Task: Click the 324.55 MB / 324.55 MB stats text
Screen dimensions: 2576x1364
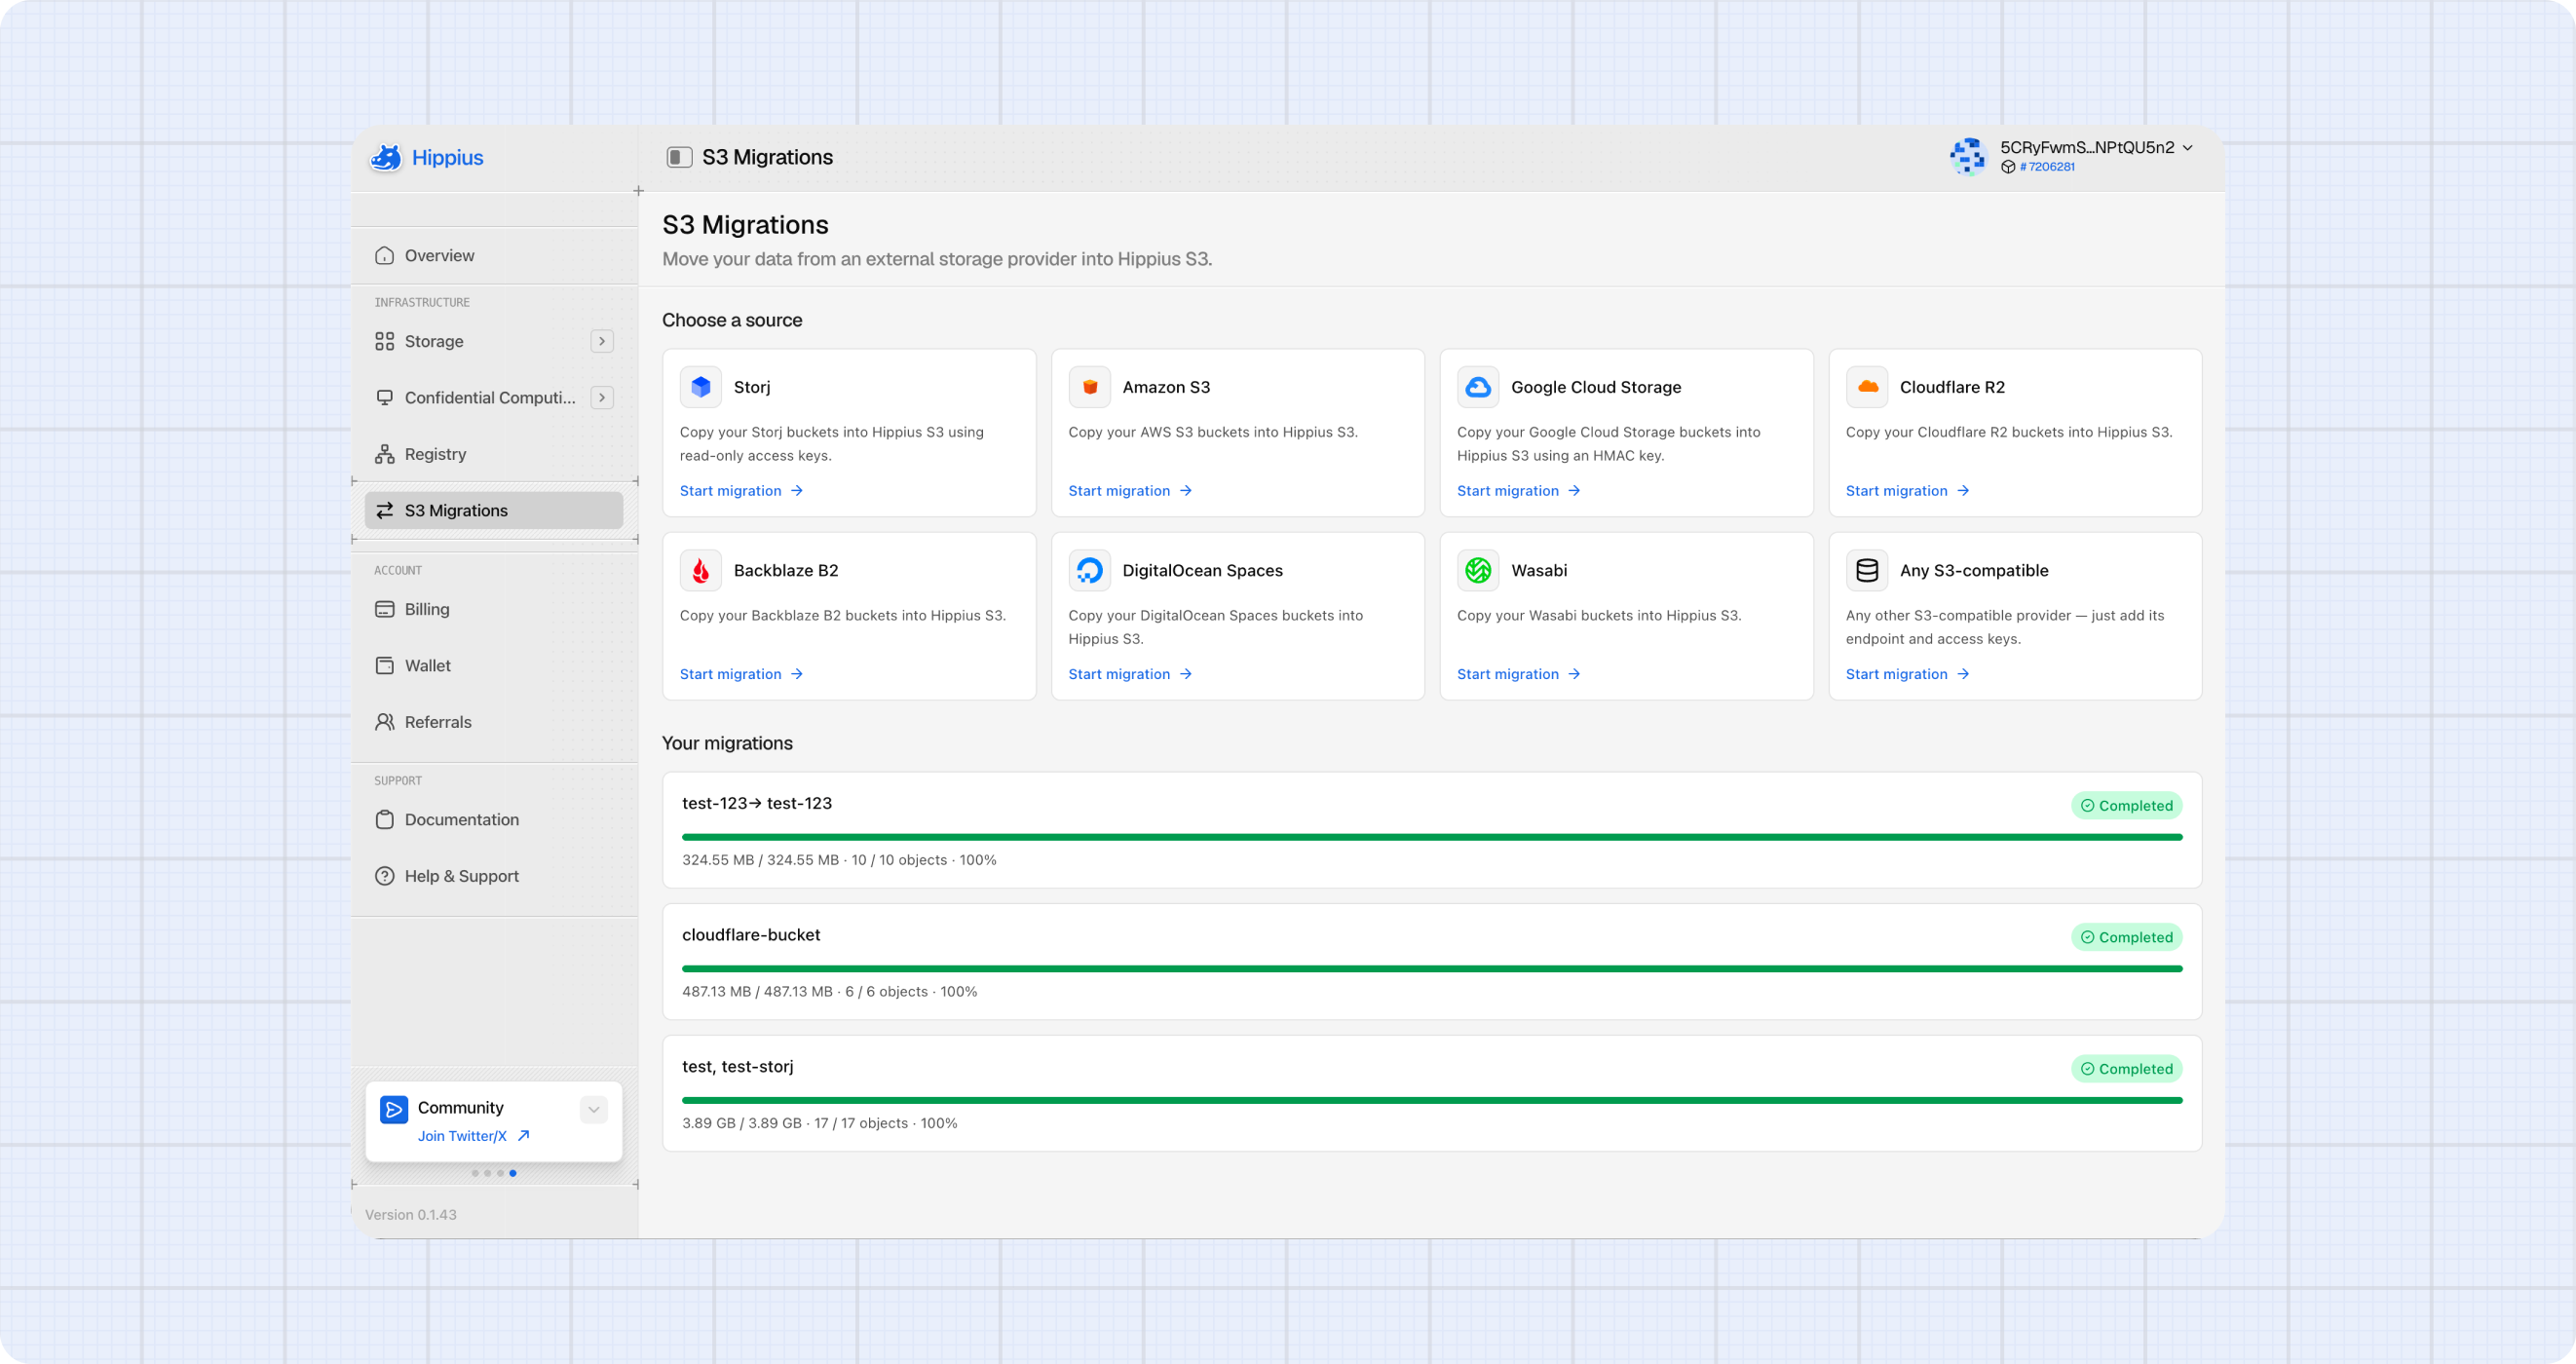Action: [x=839, y=860]
